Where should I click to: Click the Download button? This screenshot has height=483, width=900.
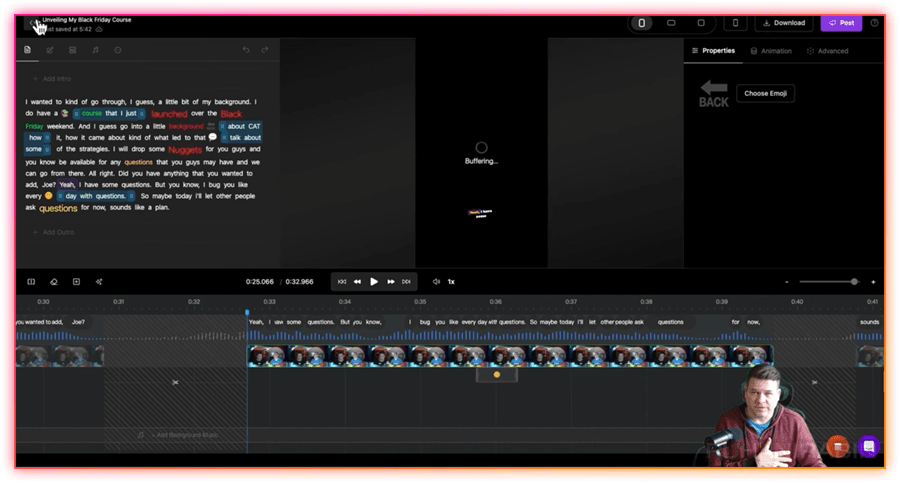click(x=783, y=23)
